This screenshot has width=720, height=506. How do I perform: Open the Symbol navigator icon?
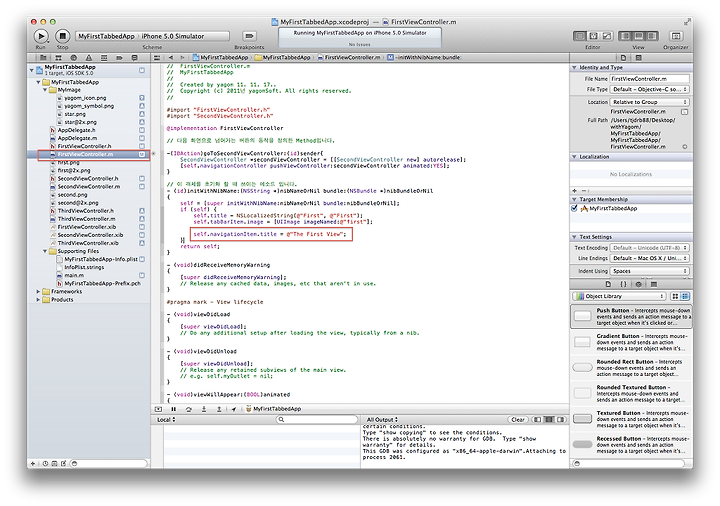tap(58, 58)
